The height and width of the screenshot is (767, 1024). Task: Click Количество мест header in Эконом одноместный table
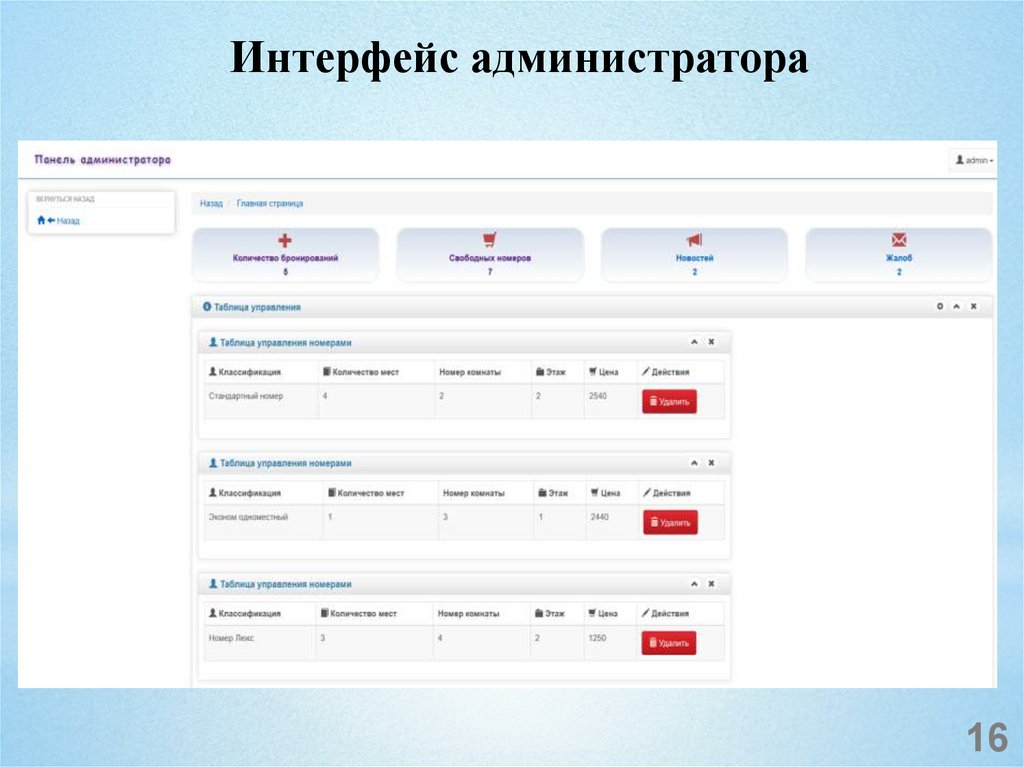coord(366,493)
